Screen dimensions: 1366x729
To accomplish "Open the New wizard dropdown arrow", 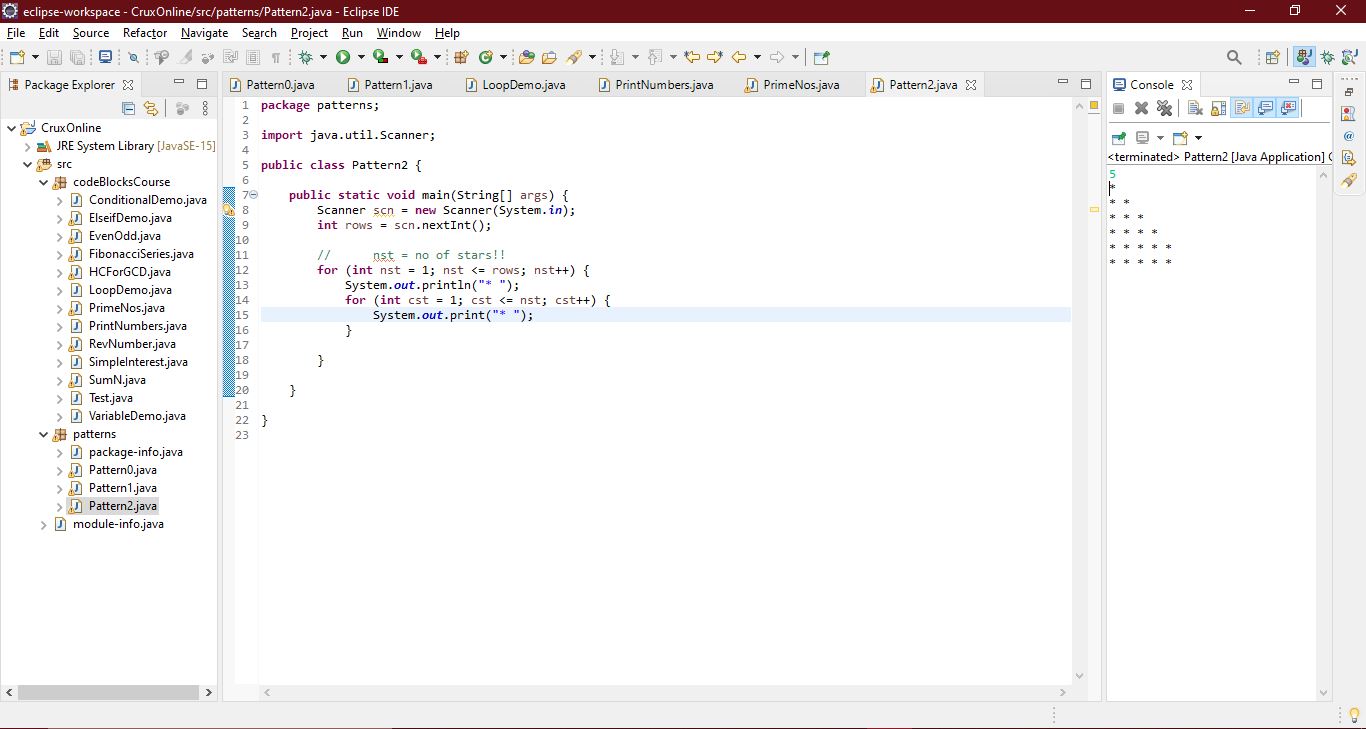I will click(35, 57).
